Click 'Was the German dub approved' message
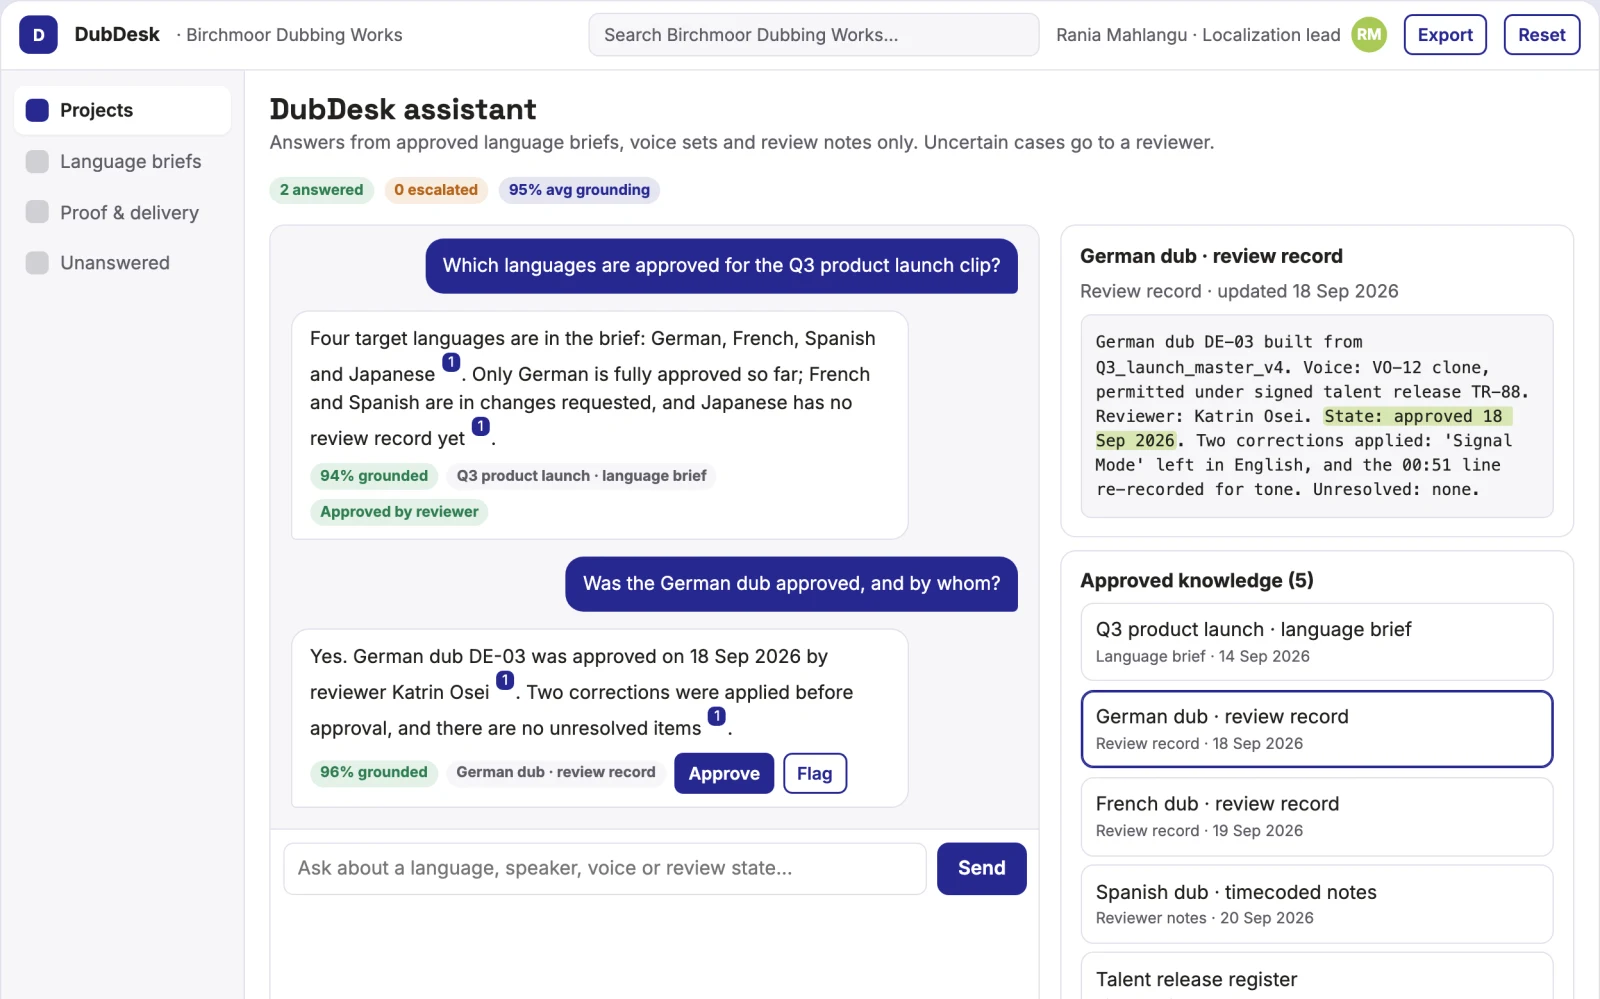 pyautogui.click(x=791, y=584)
